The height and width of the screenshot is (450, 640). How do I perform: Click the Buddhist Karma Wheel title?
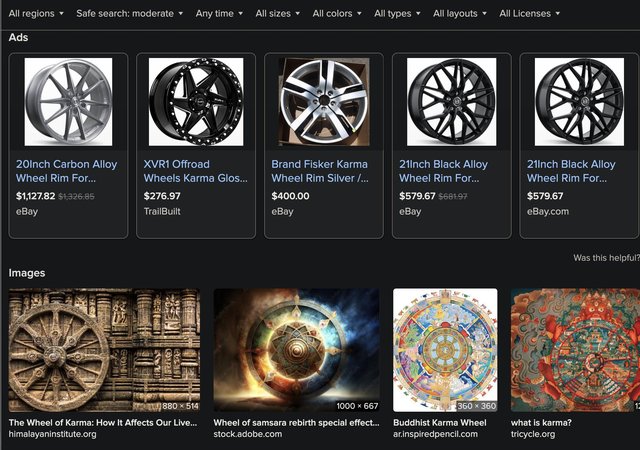click(440, 423)
